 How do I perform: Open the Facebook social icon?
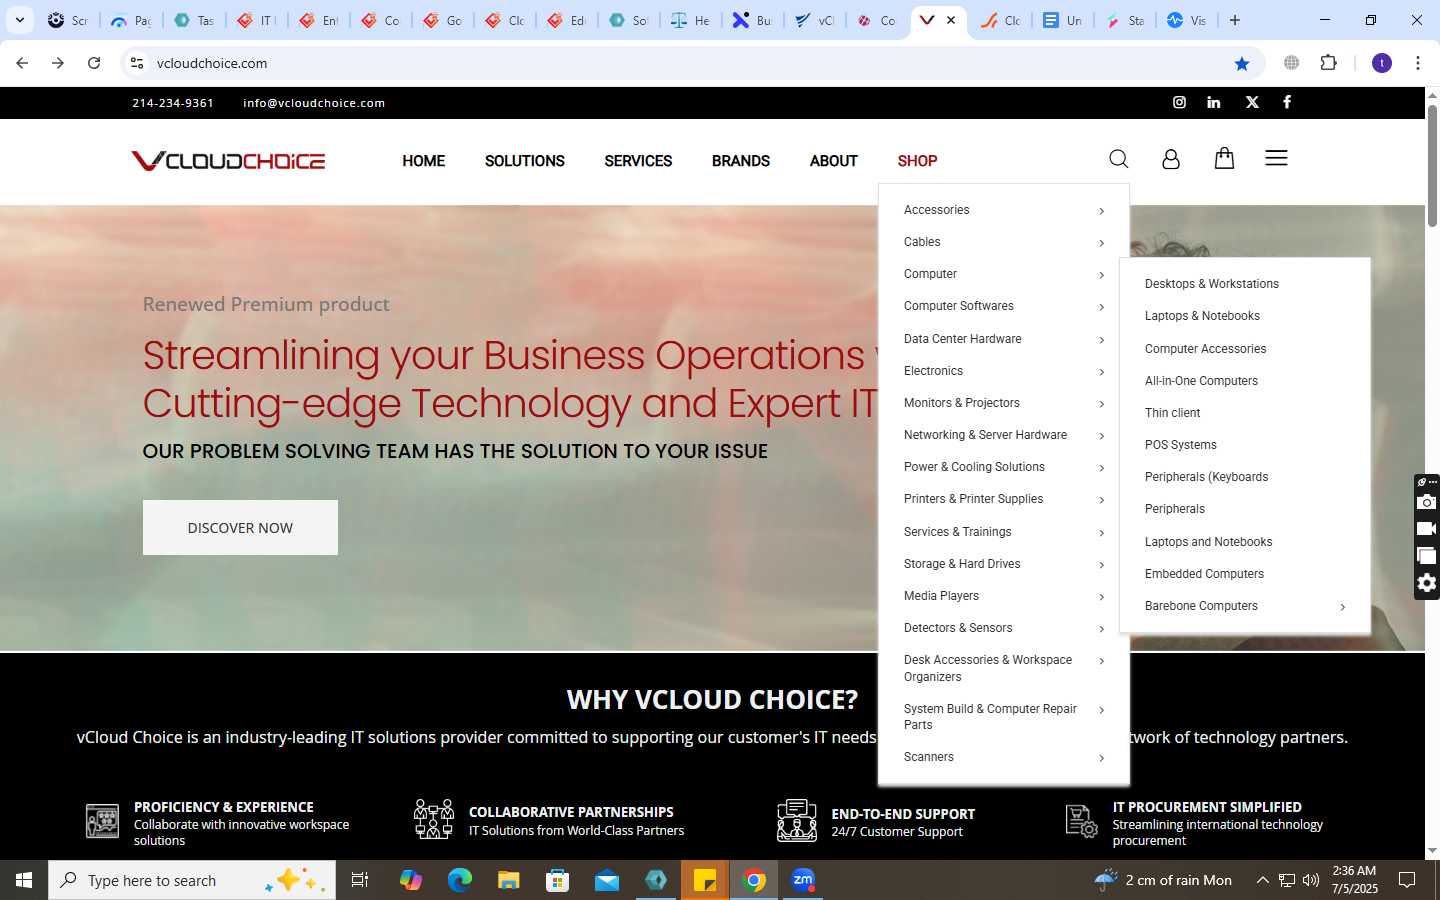click(1287, 102)
